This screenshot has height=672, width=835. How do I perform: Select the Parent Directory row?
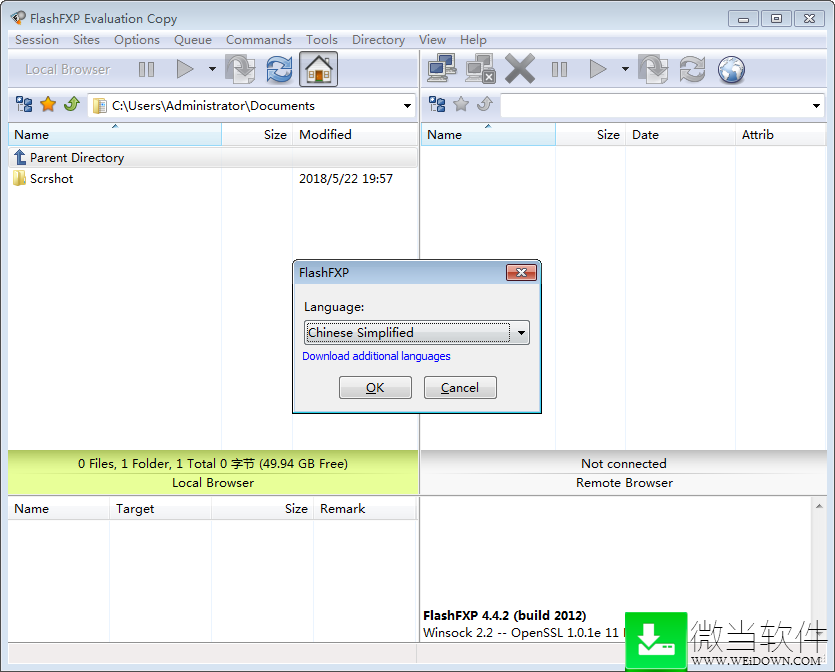tap(213, 158)
